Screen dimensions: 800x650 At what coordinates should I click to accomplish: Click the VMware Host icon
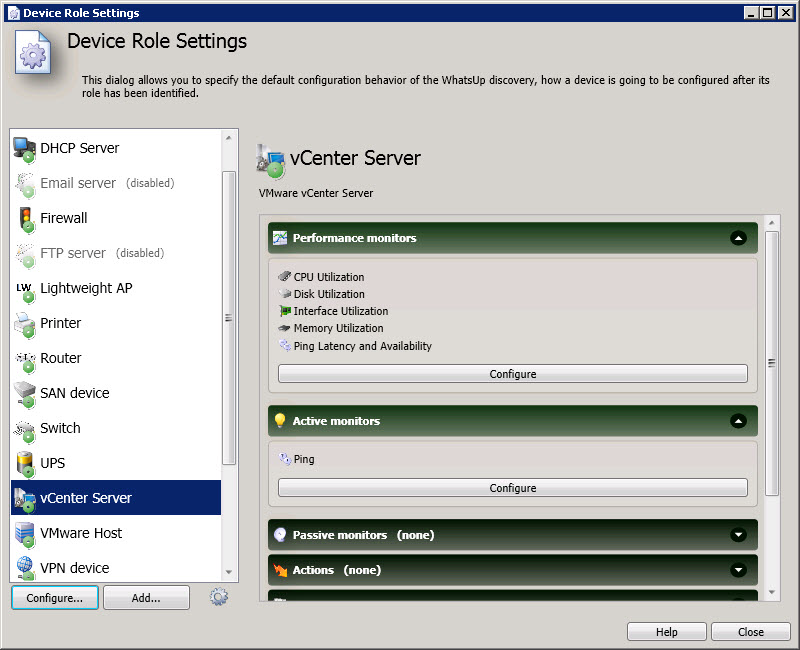tap(24, 533)
